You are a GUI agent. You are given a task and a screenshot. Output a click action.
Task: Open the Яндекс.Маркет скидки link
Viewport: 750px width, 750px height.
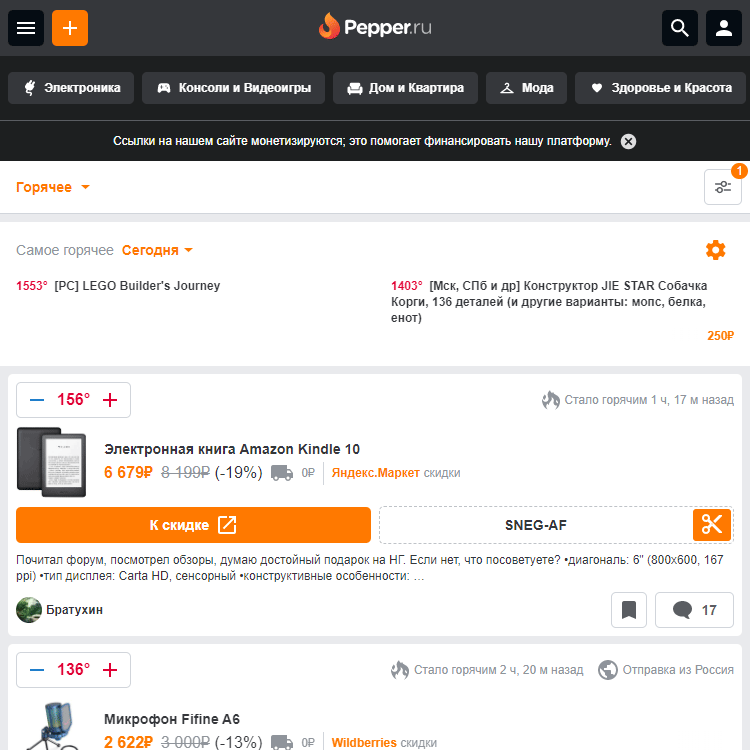pyautogui.click(x=396, y=473)
